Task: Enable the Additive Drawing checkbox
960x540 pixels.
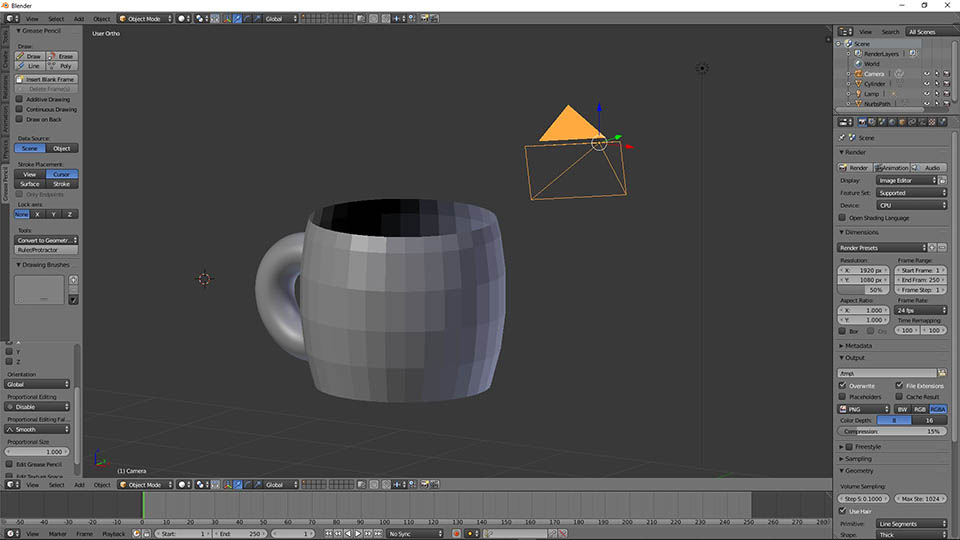Action: pos(20,99)
